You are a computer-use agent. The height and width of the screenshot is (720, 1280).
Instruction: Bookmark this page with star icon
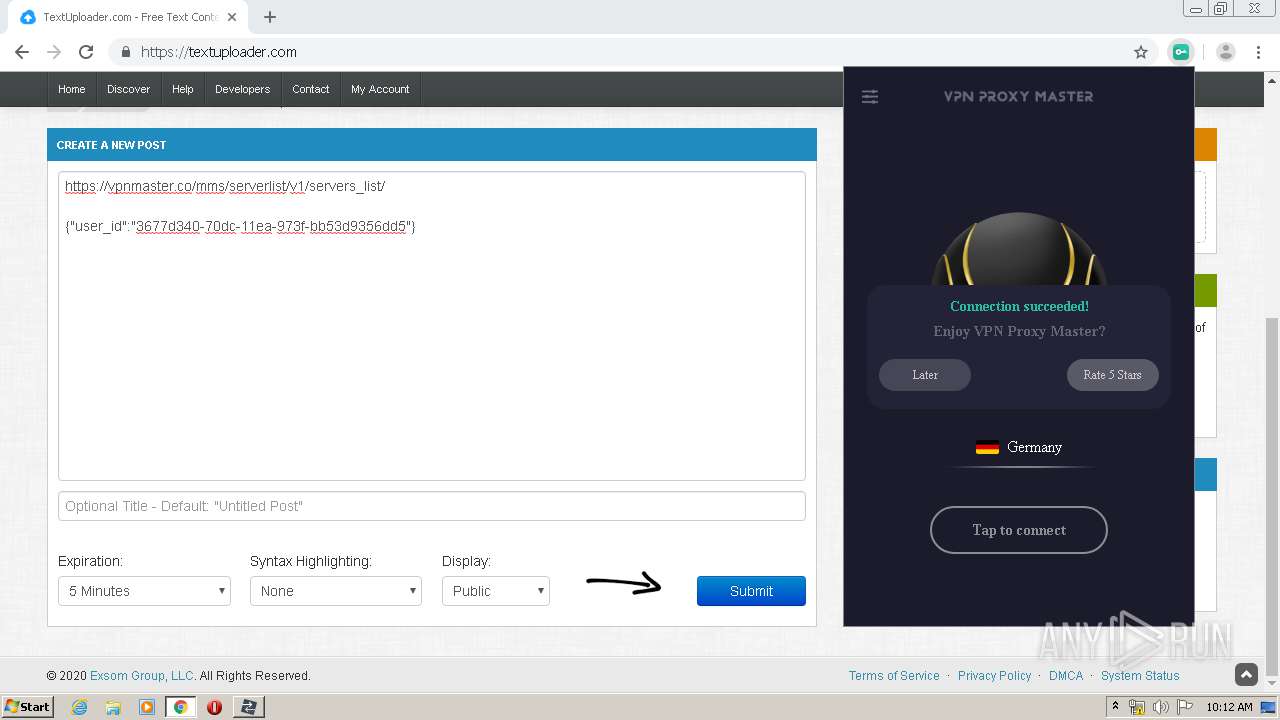click(x=1141, y=52)
